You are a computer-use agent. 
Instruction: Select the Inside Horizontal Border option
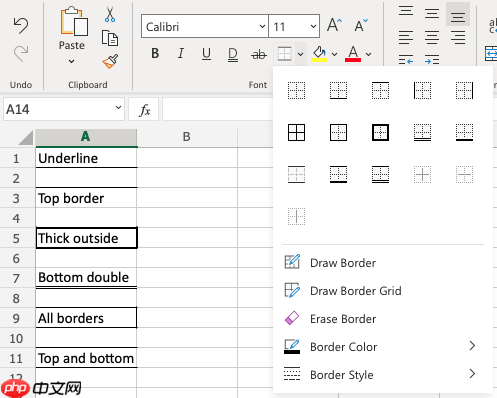pyautogui.click(x=464, y=174)
